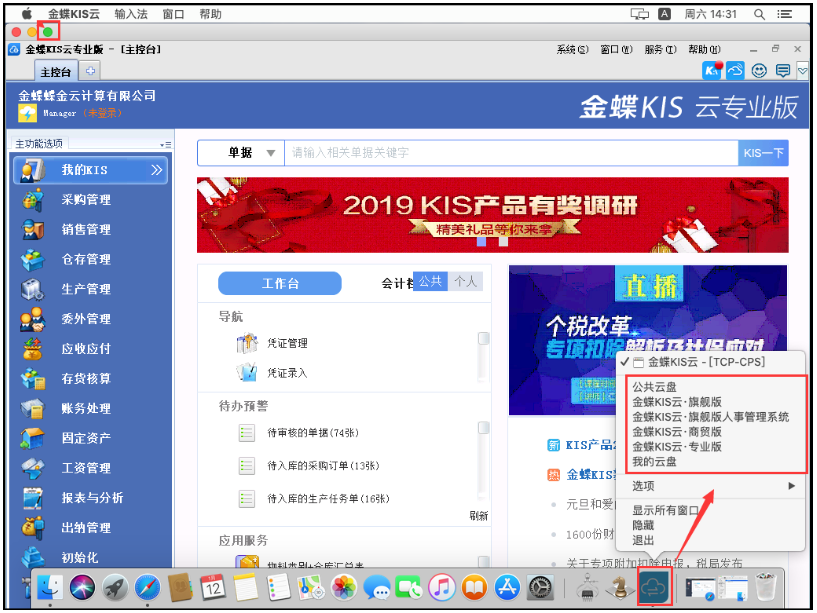Open Safari from the dock
The height and width of the screenshot is (613, 817).
(147, 588)
